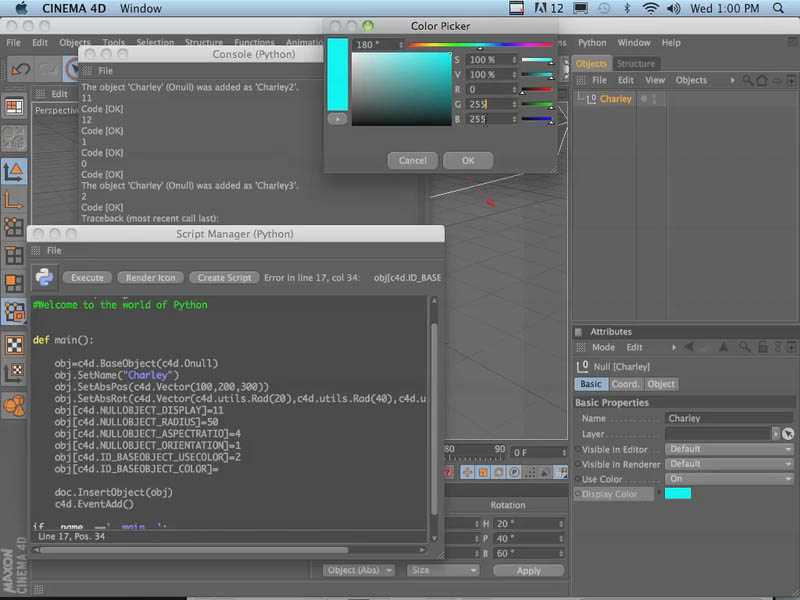
Task: Click the home icon in Object Manager
Action: point(762,80)
